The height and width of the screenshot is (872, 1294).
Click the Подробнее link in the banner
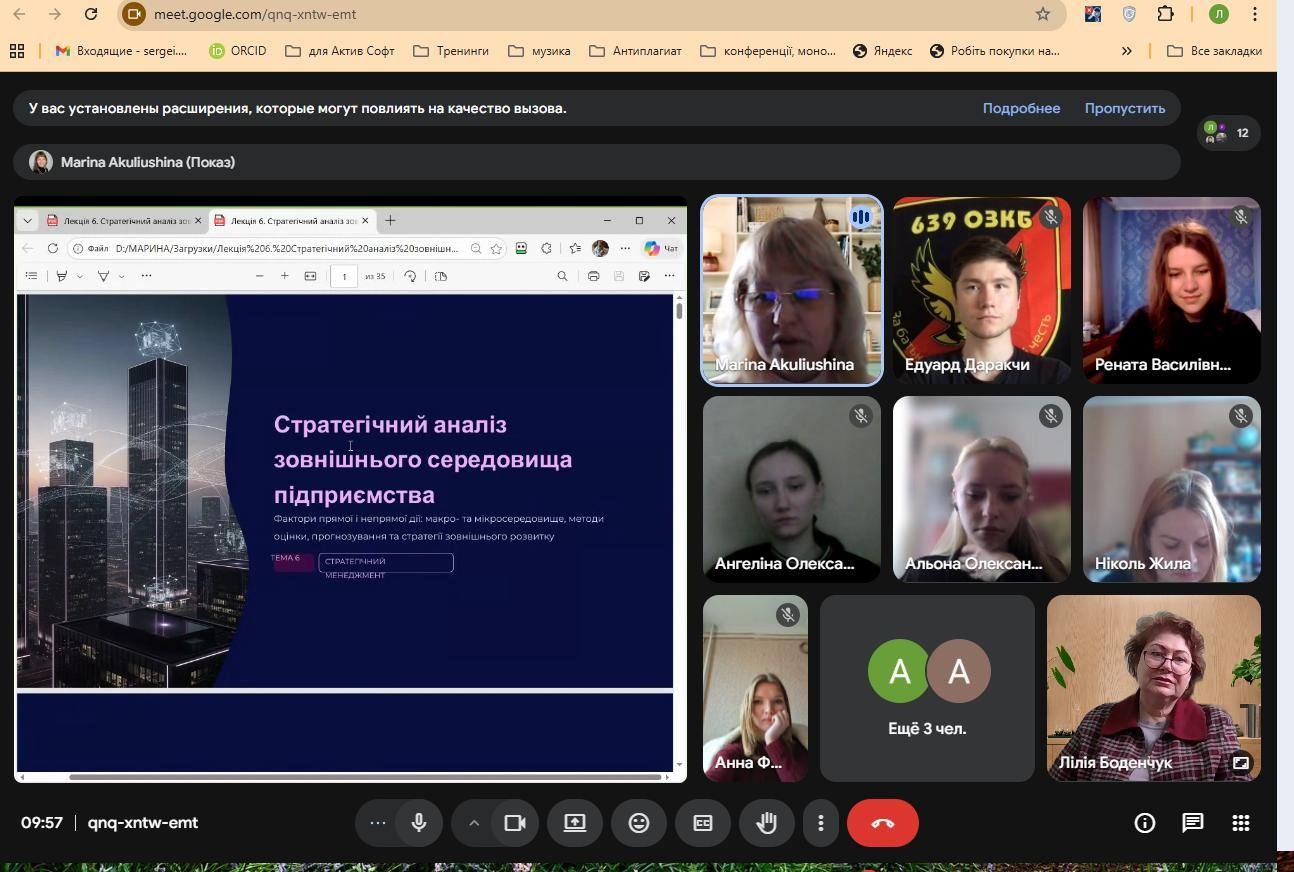(1021, 108)
